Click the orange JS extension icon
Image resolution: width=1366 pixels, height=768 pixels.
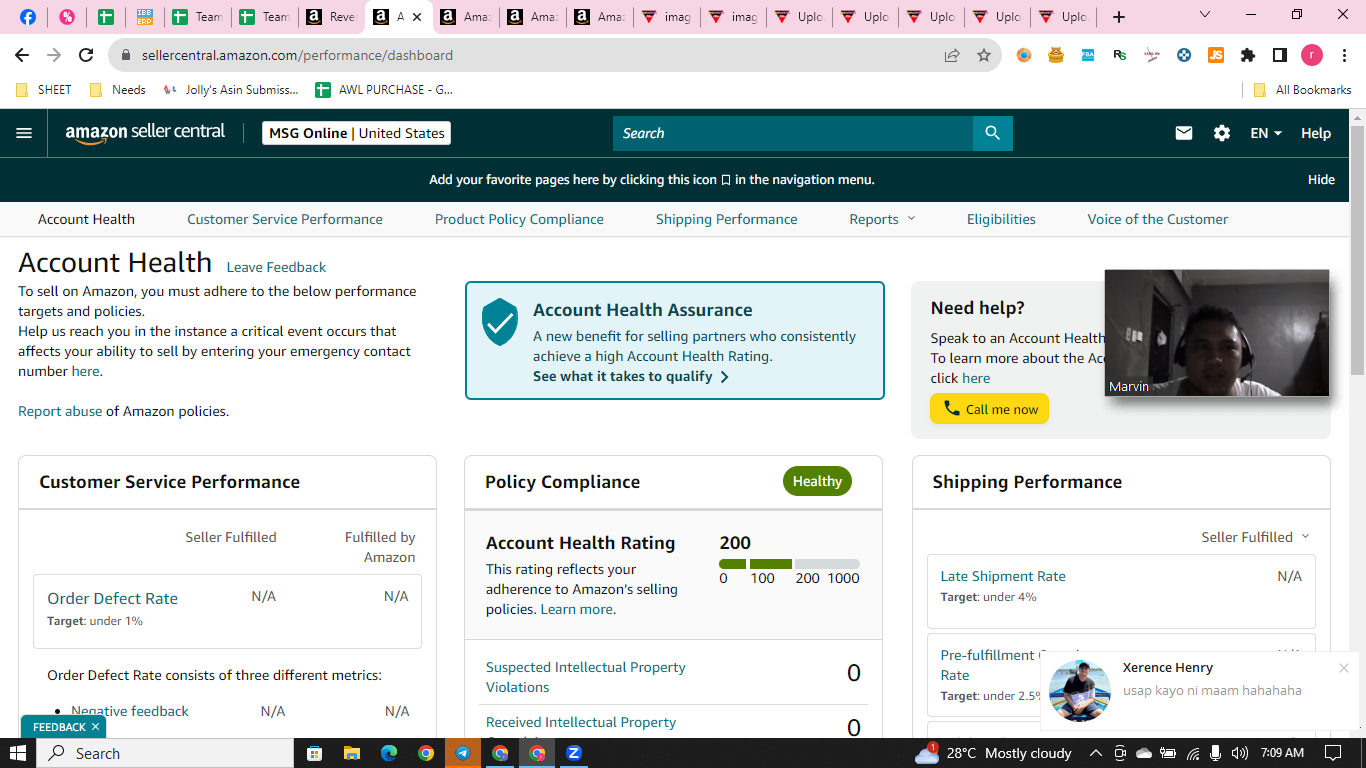(1216, 55)
